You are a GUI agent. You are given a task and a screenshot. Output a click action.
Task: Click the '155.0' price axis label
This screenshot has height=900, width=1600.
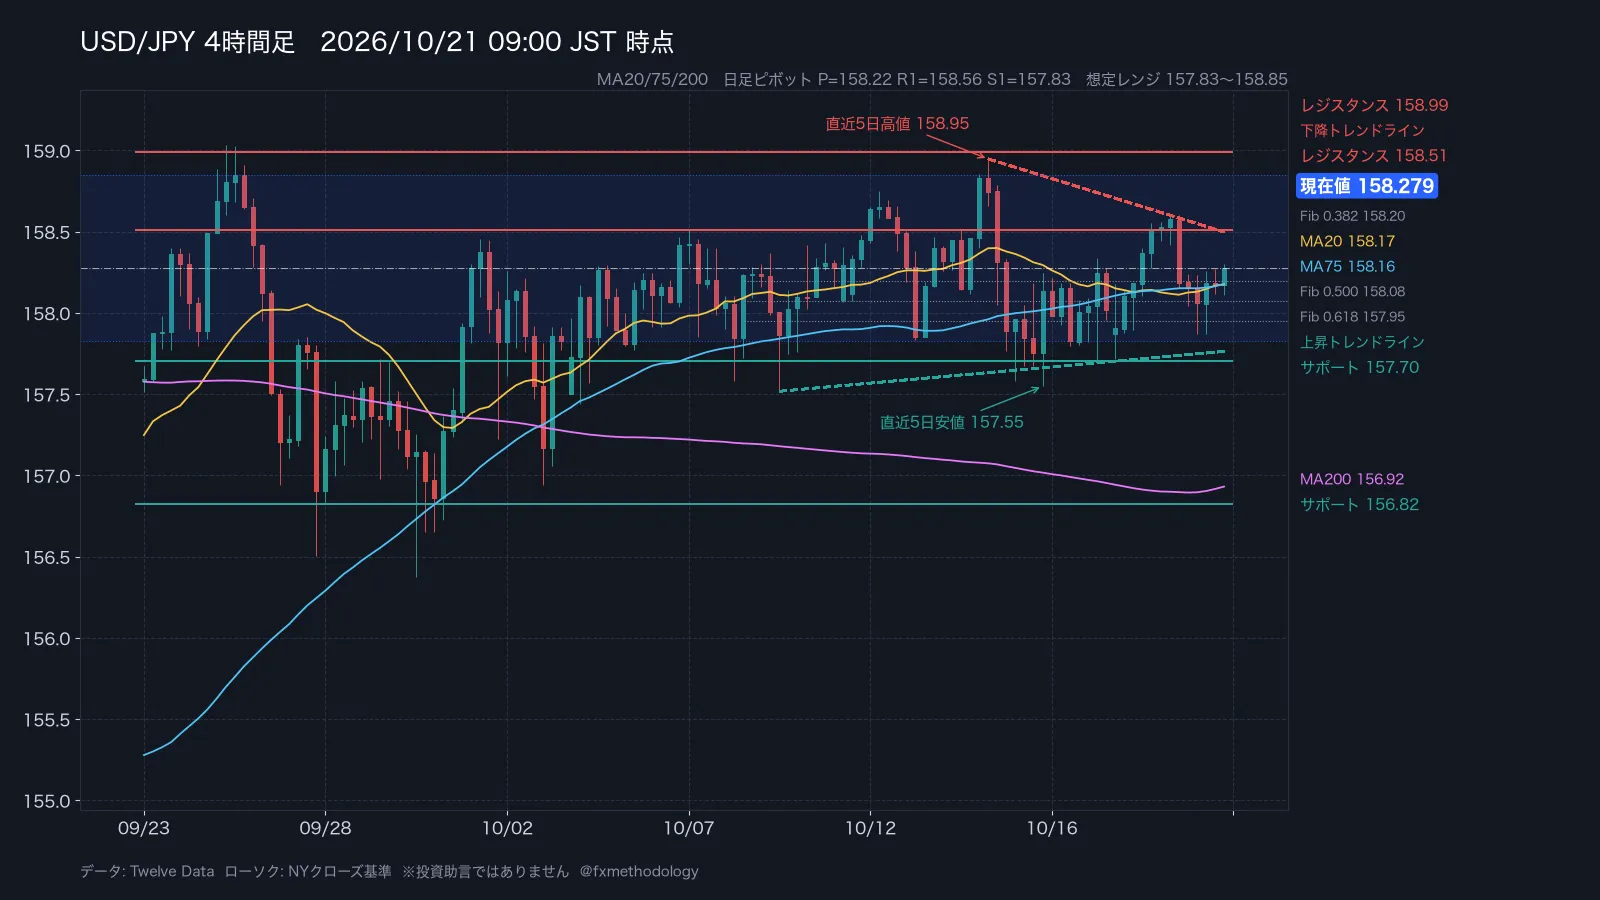click(47, 801)
